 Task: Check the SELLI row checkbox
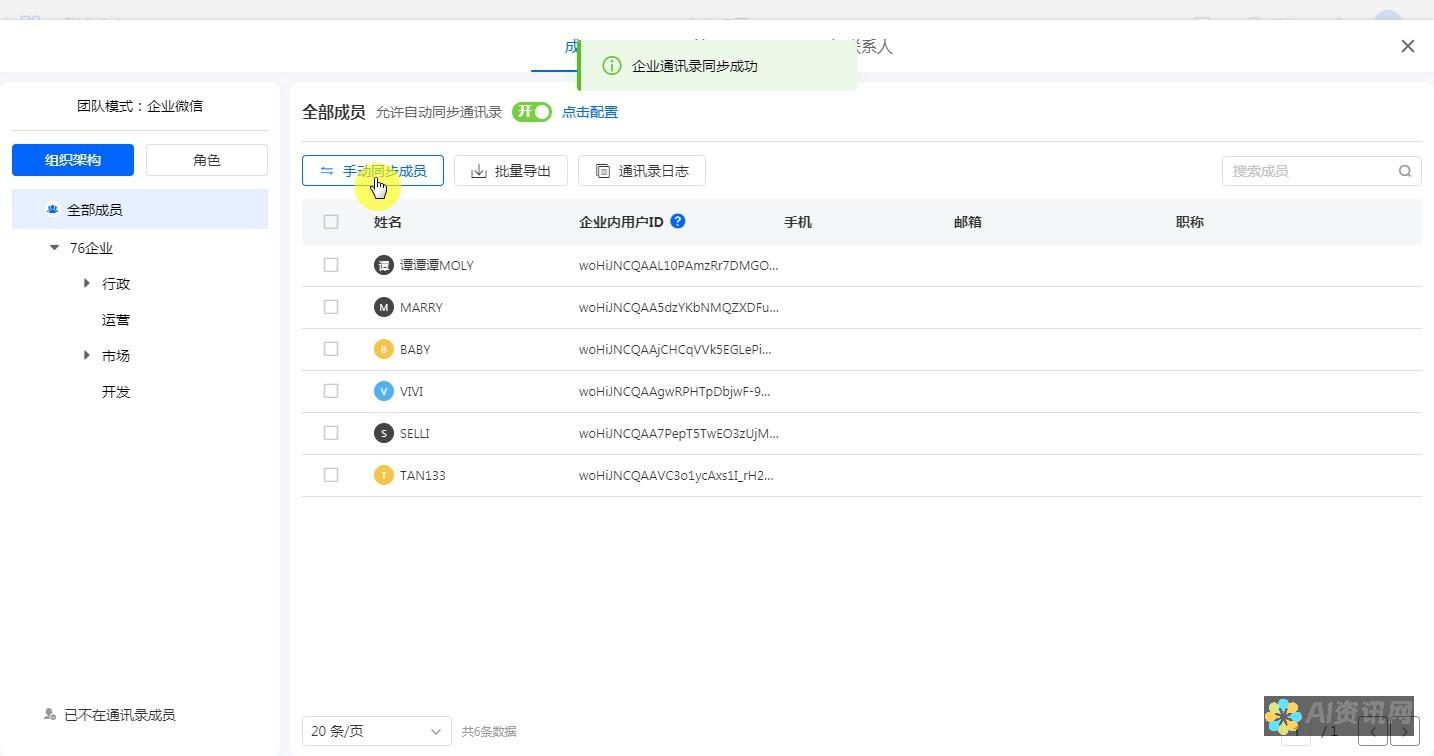(x=331, y=433)
